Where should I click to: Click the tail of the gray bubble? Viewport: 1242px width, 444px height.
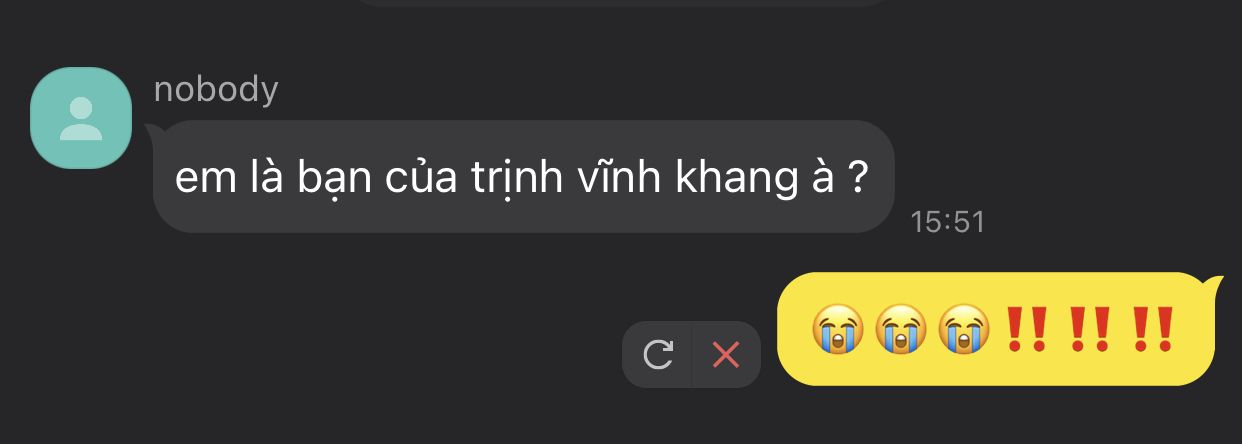click(x=155, y=131)
